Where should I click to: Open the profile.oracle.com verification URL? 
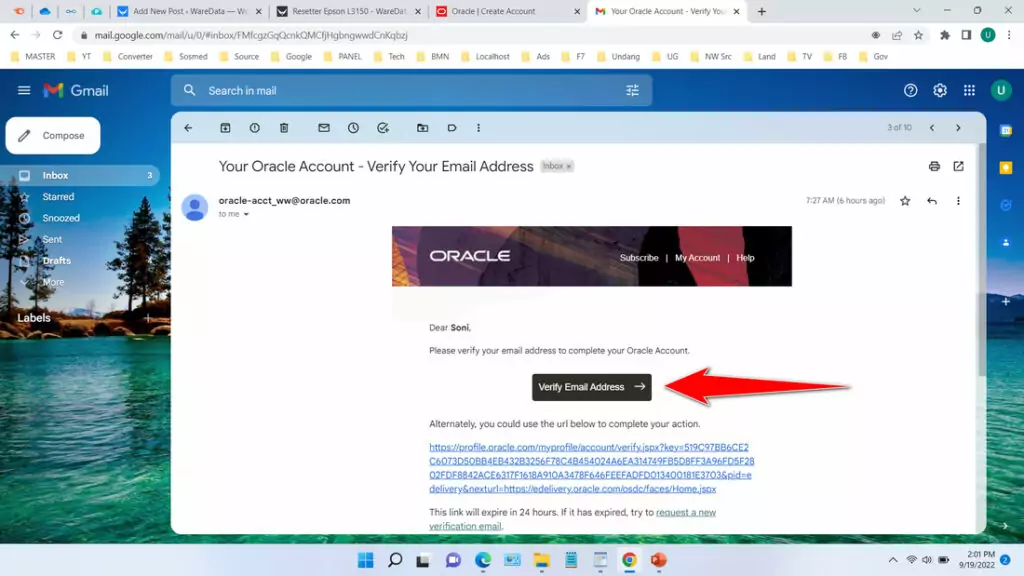pyautogui.click(x=591, y=468)
